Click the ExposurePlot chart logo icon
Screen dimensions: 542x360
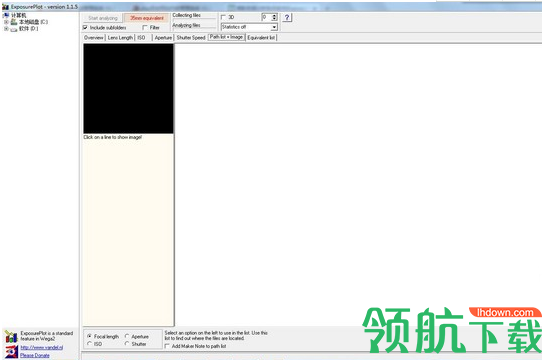click(11, 336)
